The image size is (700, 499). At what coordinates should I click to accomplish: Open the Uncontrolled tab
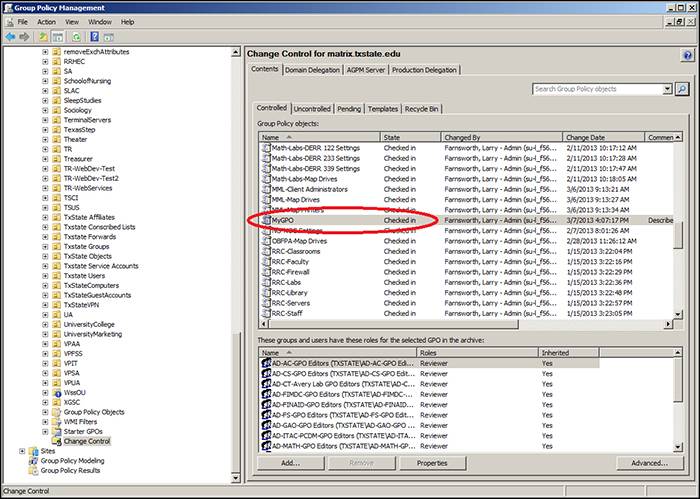click(x=312, y=109)
